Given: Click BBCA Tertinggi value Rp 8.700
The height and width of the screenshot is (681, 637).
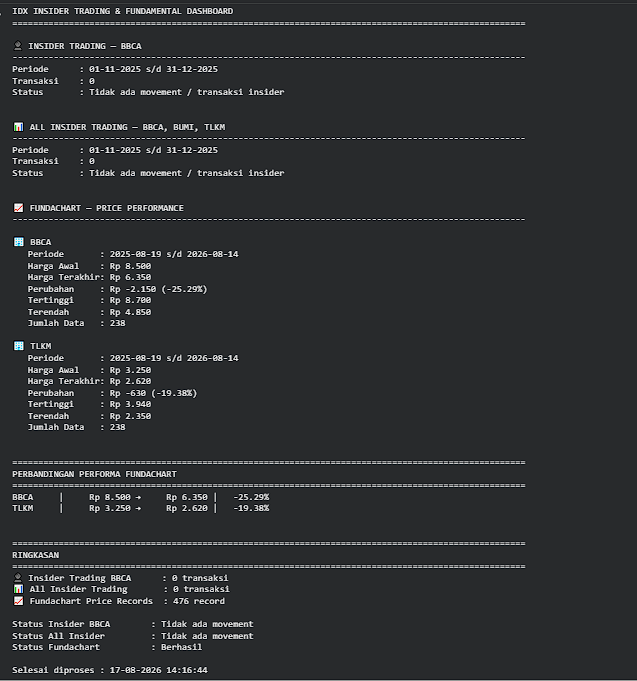Looking at the screenshot, I should click(130, 300).
